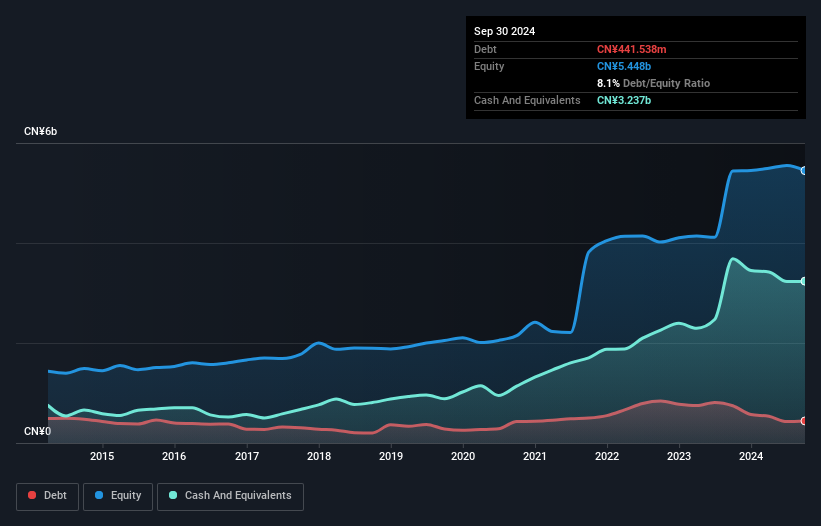
Task: Click the 2018 x-axis label
Action: pyautogui.click(x=319, y=456)
